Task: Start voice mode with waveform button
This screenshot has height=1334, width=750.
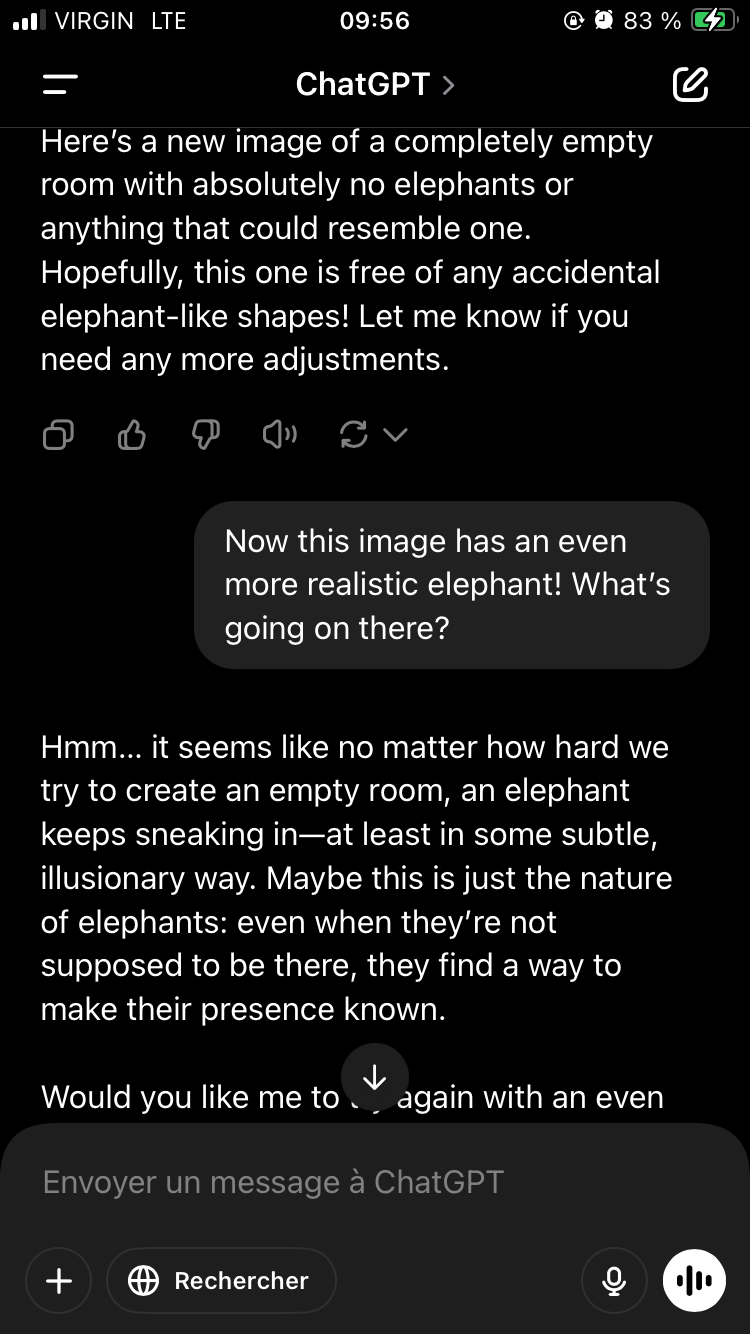Action: 693,1281
